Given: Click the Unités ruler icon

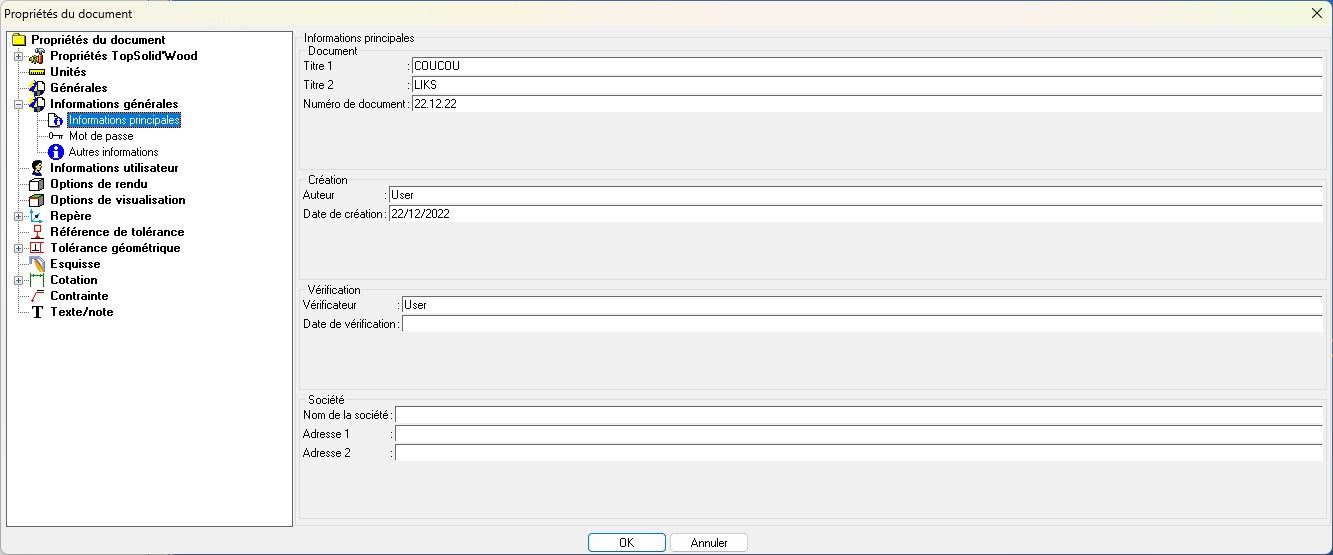Looking at the screenshot, I should pyautogui.click(x=38, y=72).
